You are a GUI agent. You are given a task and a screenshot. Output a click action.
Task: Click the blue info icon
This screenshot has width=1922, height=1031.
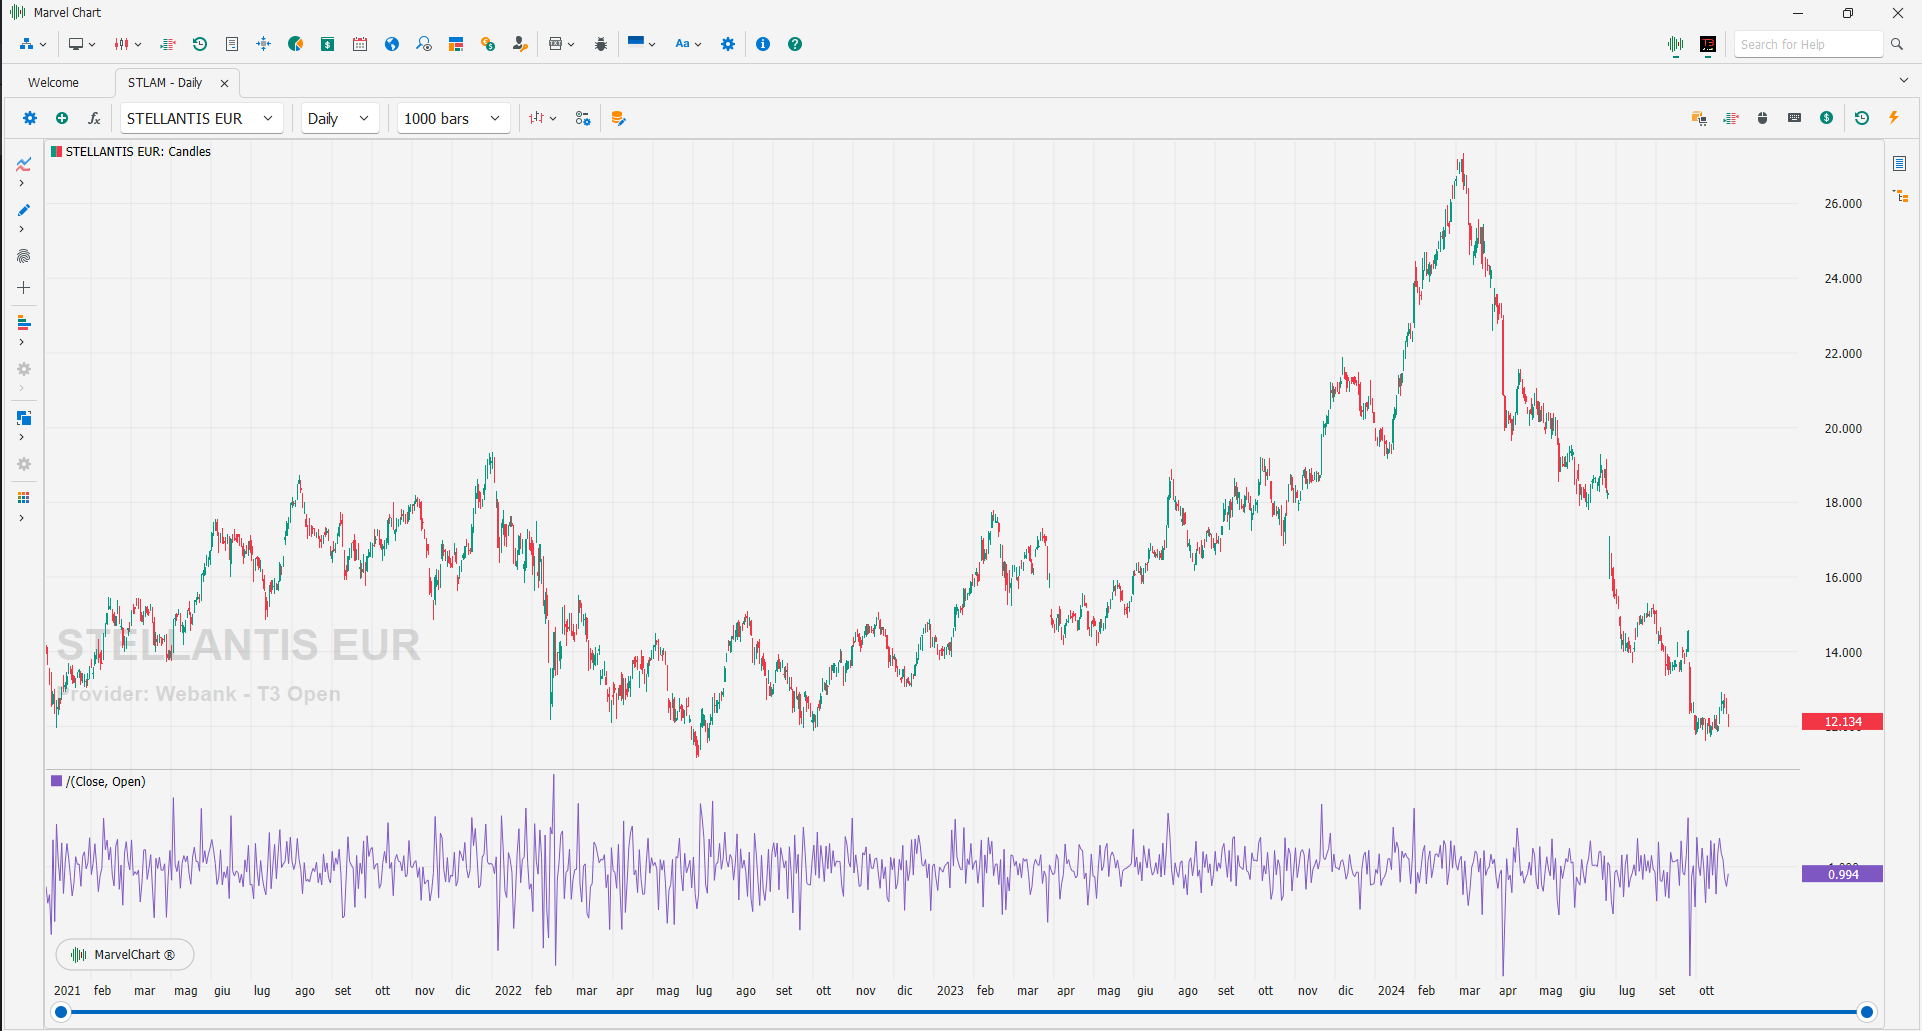(x=763, y=44)
